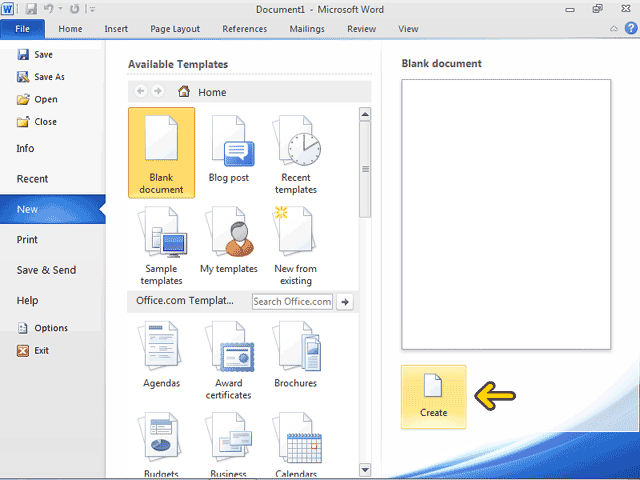Open the Page Layout tab

[175, 29]
